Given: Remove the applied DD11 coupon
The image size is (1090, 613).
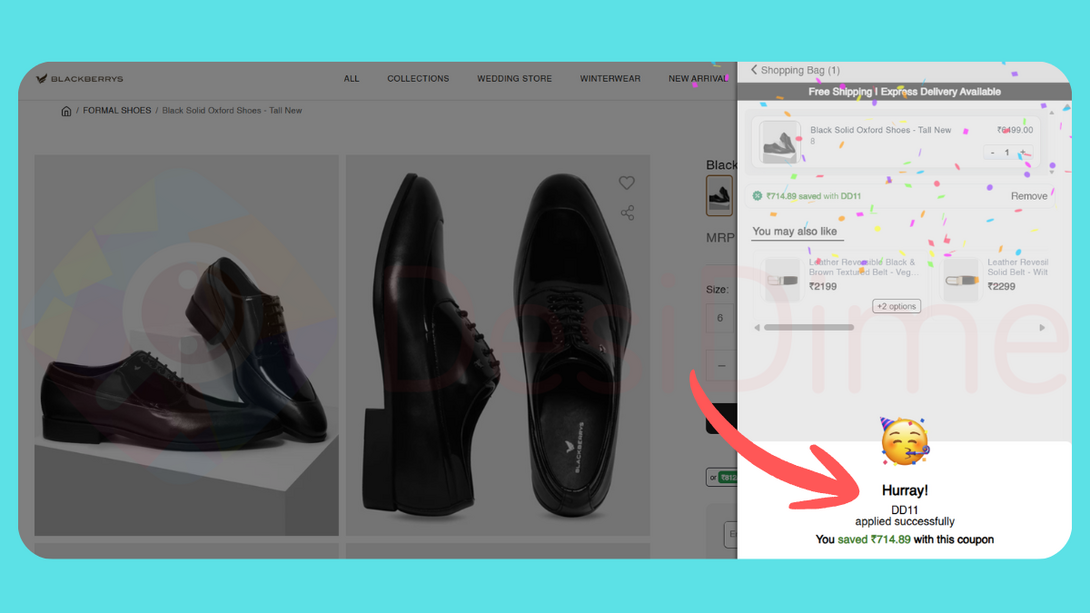Looking at the screenshot, I should click(x=1028, y=196).
